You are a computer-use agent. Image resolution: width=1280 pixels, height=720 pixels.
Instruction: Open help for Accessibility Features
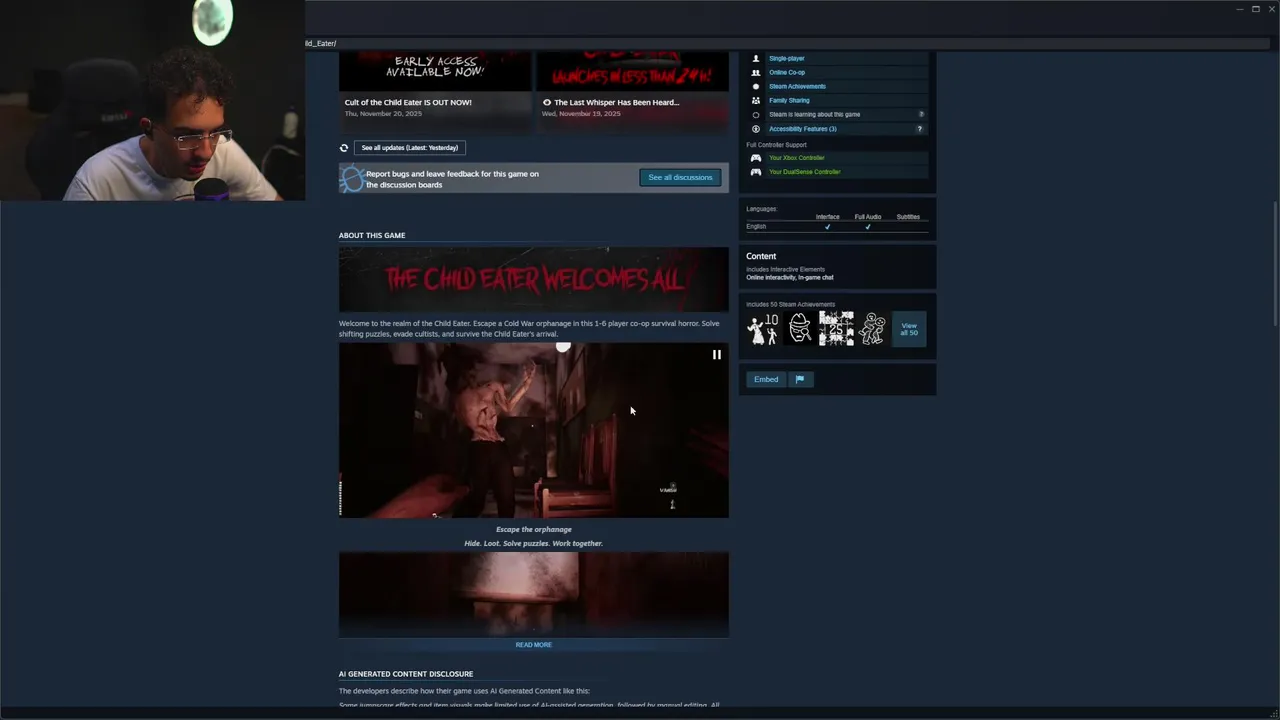point(920,128)
